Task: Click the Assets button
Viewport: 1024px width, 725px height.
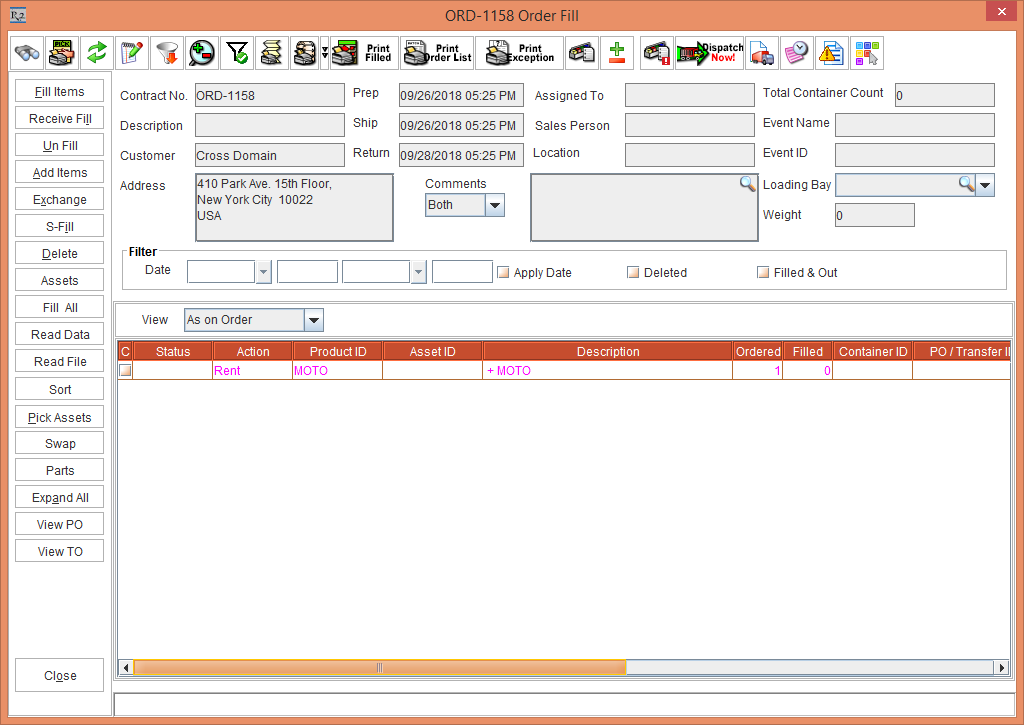Action: pos(59,280)
